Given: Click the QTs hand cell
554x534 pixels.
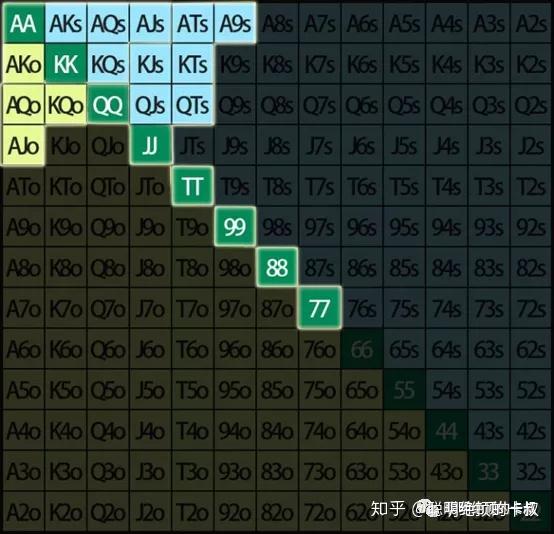Looking at the screenshot, I should tap(193, 105).
